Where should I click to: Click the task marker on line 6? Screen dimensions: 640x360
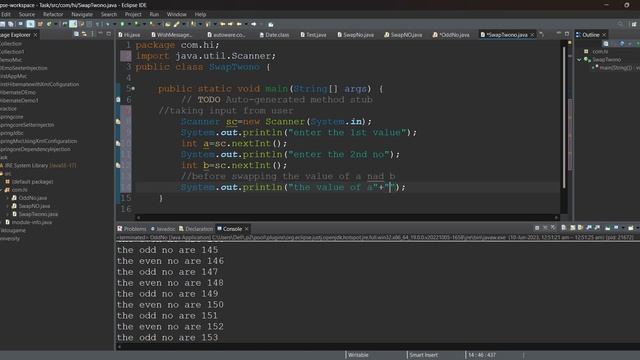click(x=118, y=100)
